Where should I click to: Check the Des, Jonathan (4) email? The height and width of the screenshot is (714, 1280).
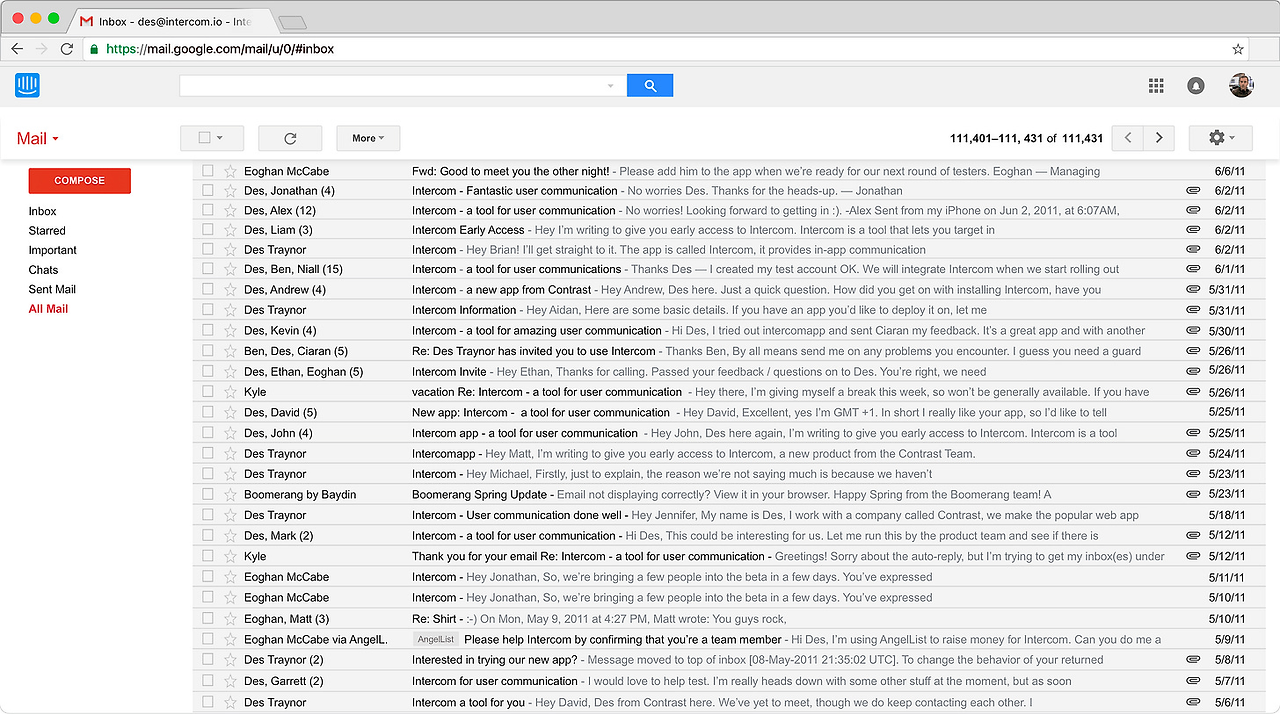[208, 190]
